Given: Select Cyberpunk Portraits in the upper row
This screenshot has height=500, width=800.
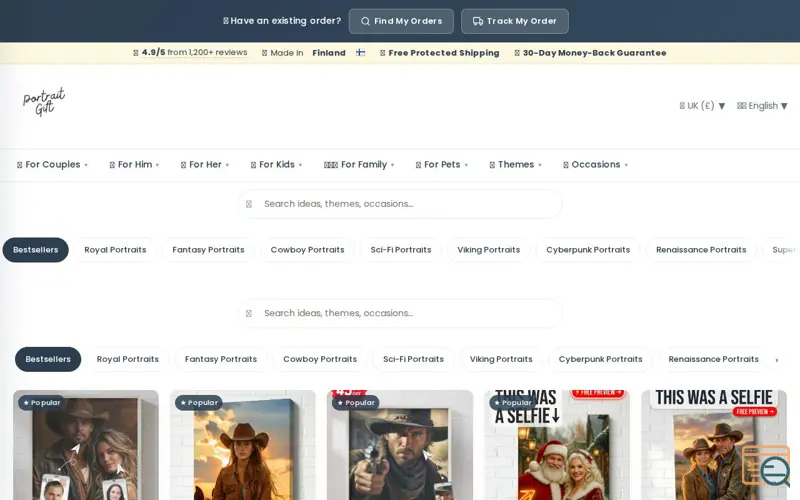Looking at the screenshot, I should coord(588,250).
